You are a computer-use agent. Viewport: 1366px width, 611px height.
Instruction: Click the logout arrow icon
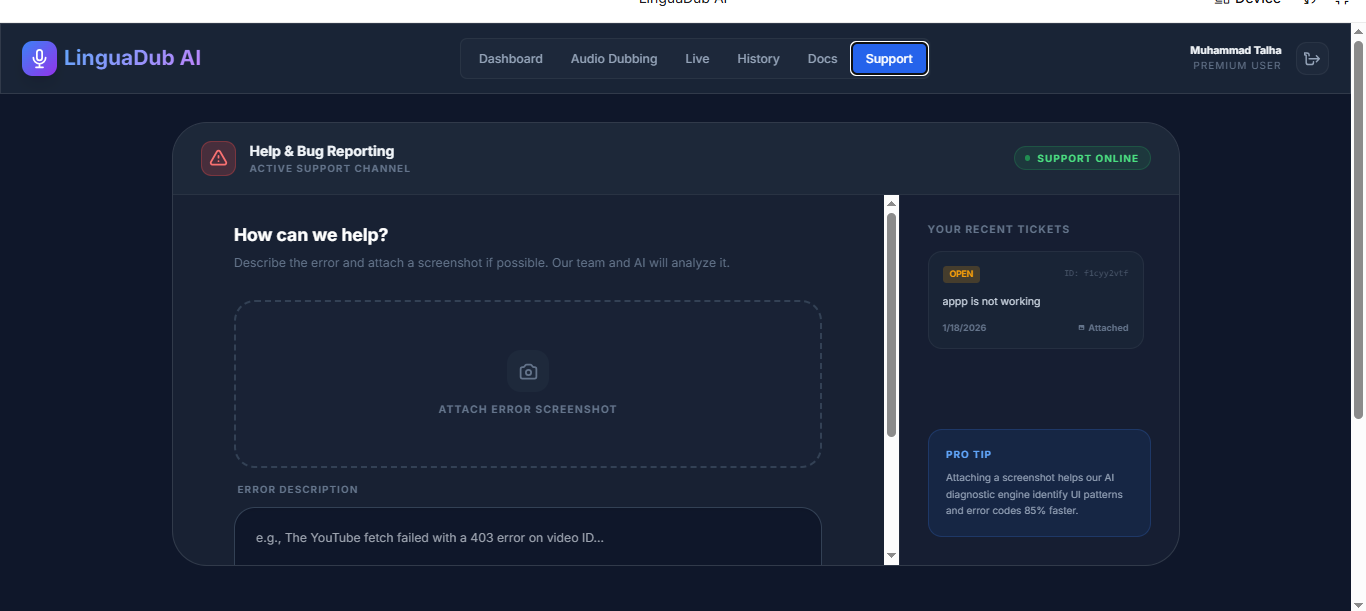1312,58
